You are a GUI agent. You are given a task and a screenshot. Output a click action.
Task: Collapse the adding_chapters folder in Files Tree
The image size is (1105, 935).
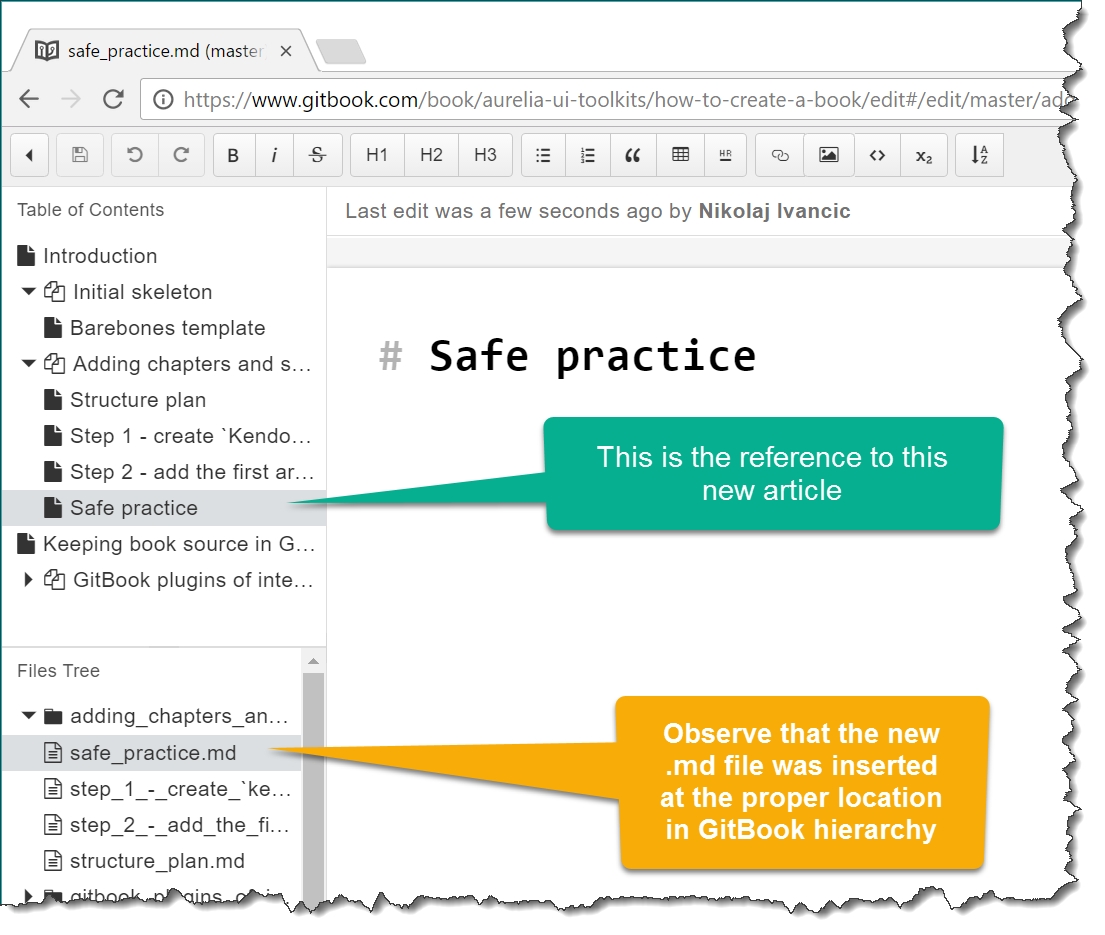pos(28,716)
